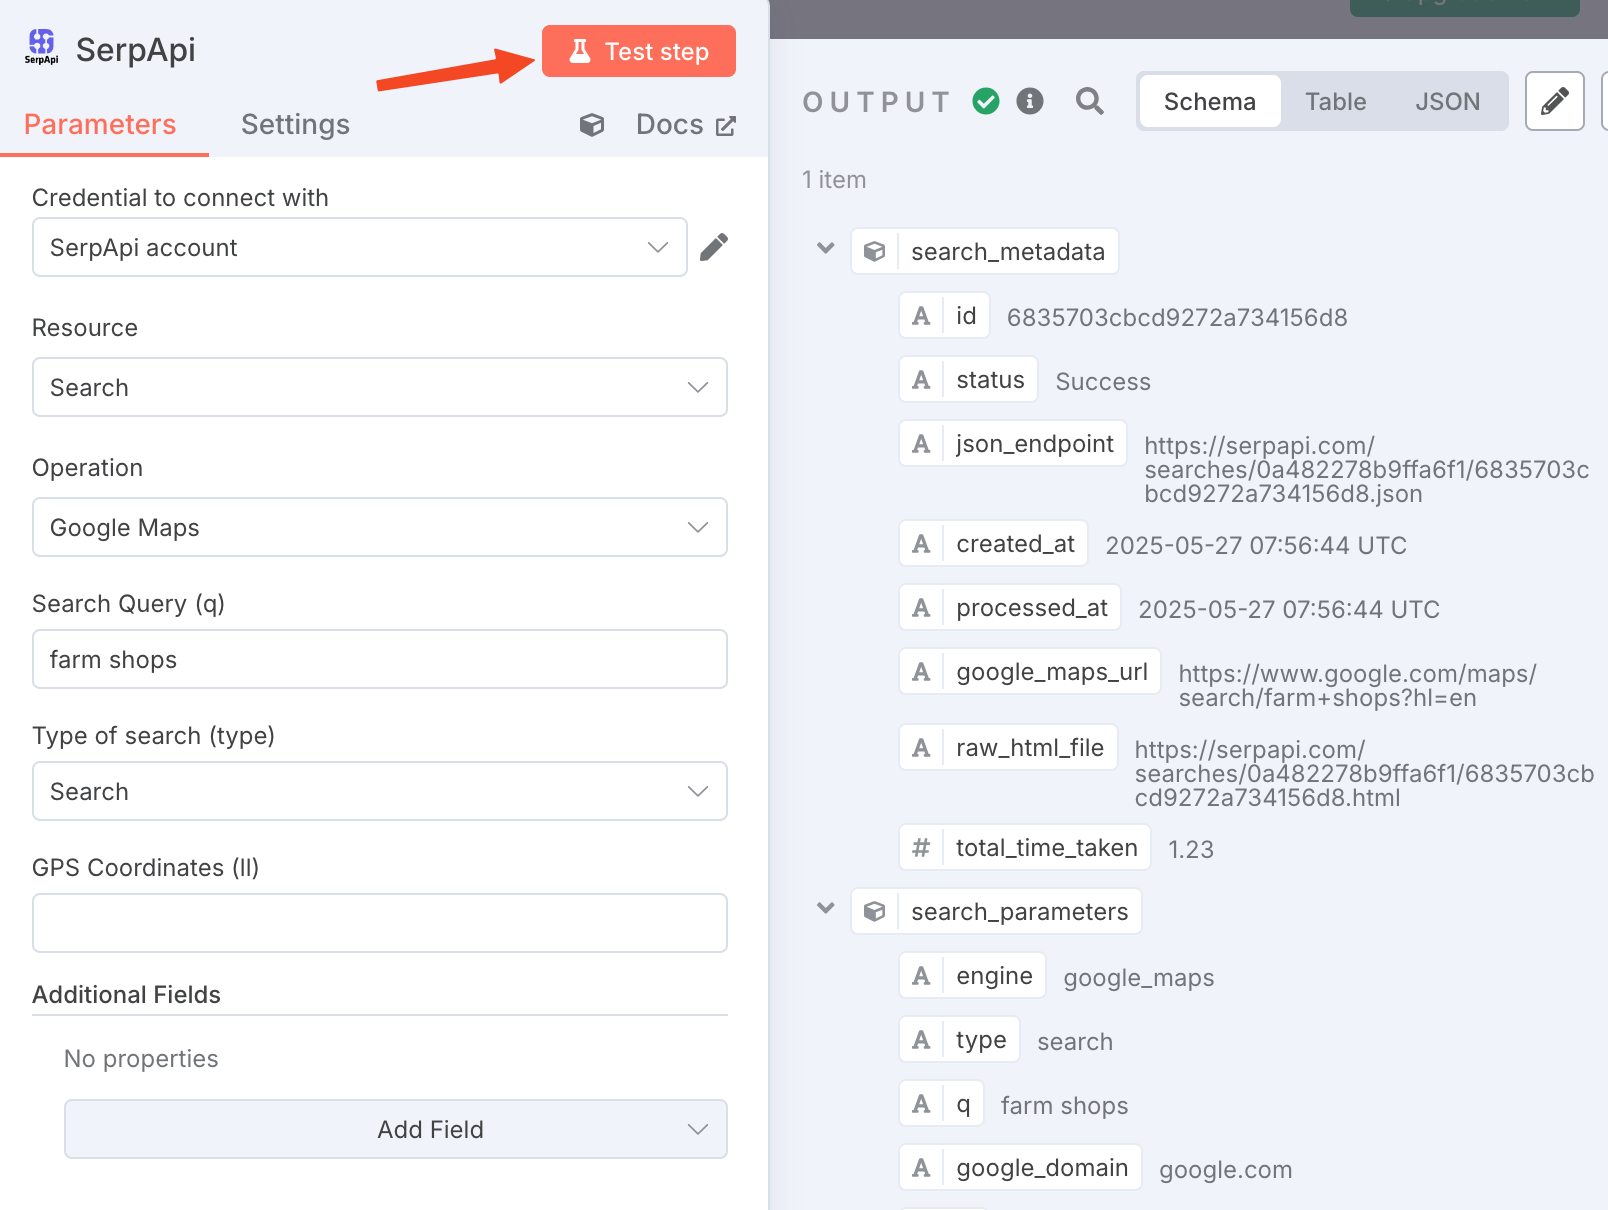1608x1210 pixels.
Task: Open the node input data cube icon
Action: 592,124
